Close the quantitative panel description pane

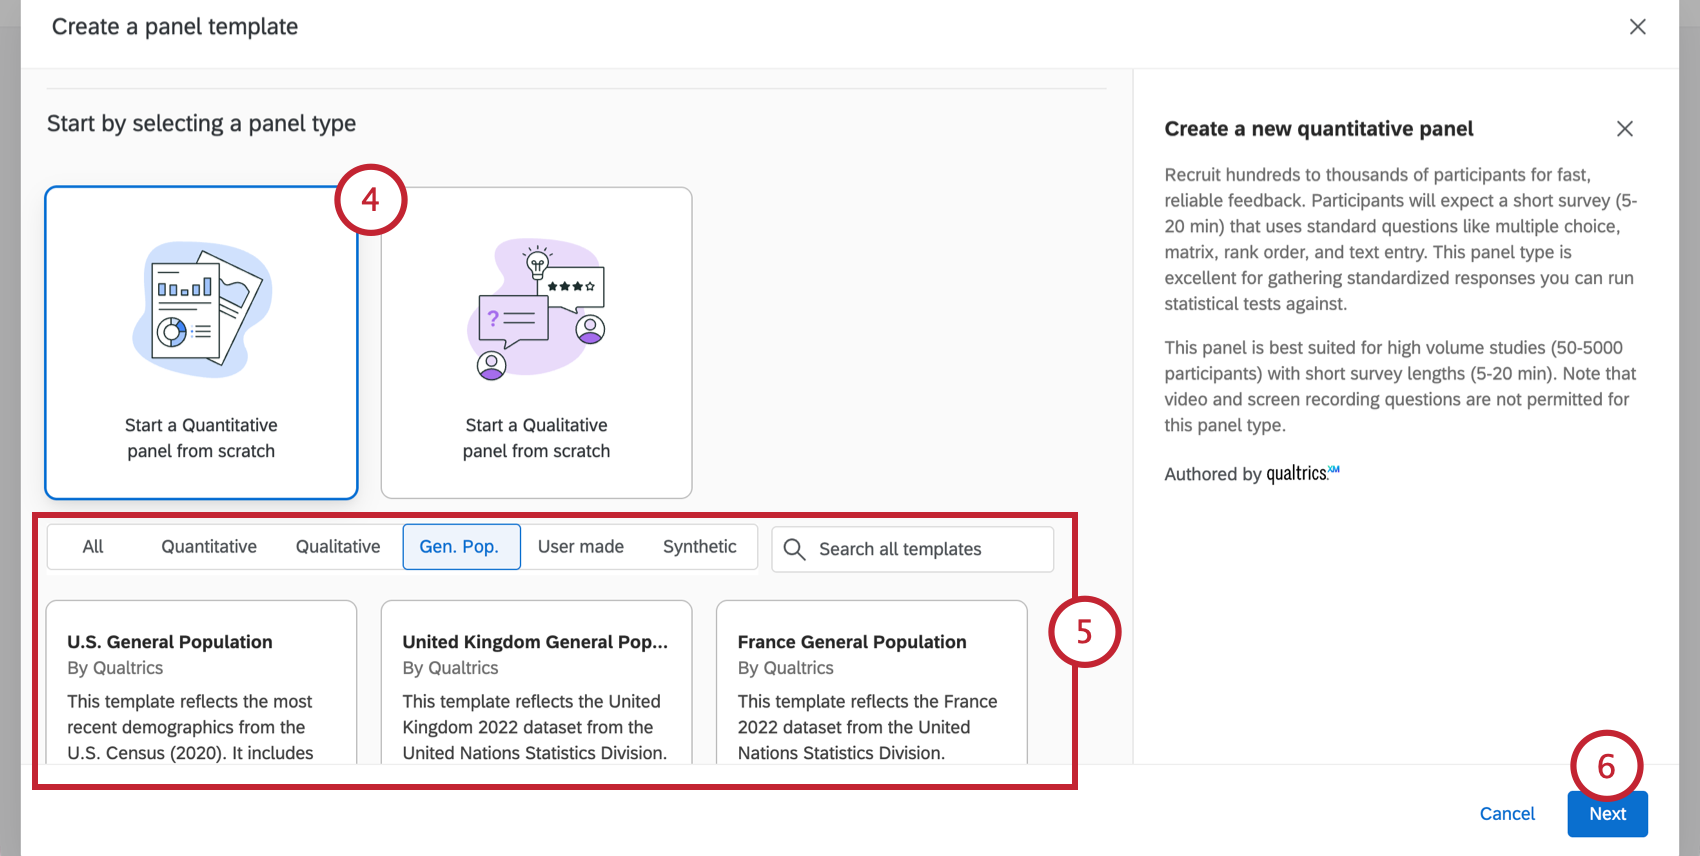1624,129
